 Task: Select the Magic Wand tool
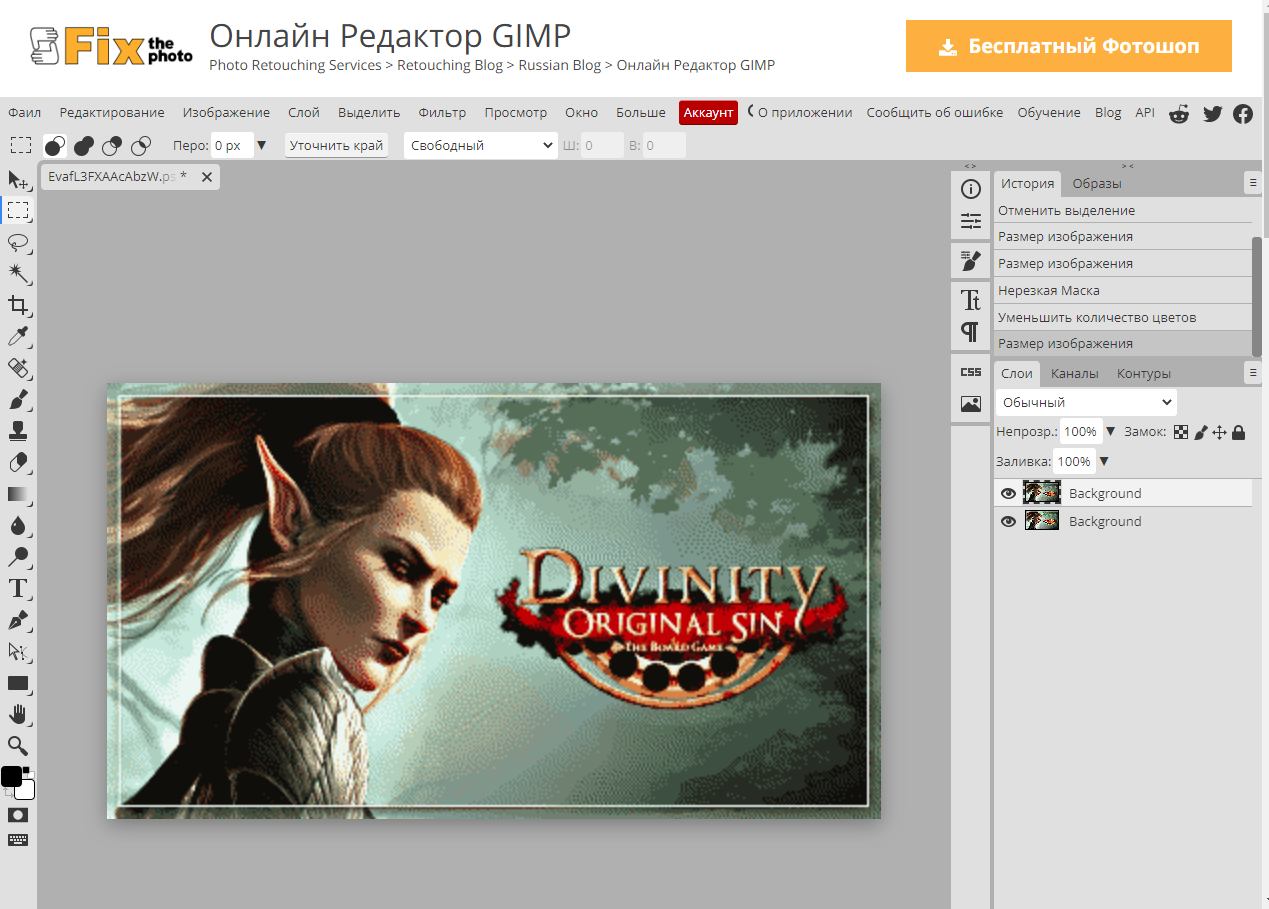[x=18, y=273]
